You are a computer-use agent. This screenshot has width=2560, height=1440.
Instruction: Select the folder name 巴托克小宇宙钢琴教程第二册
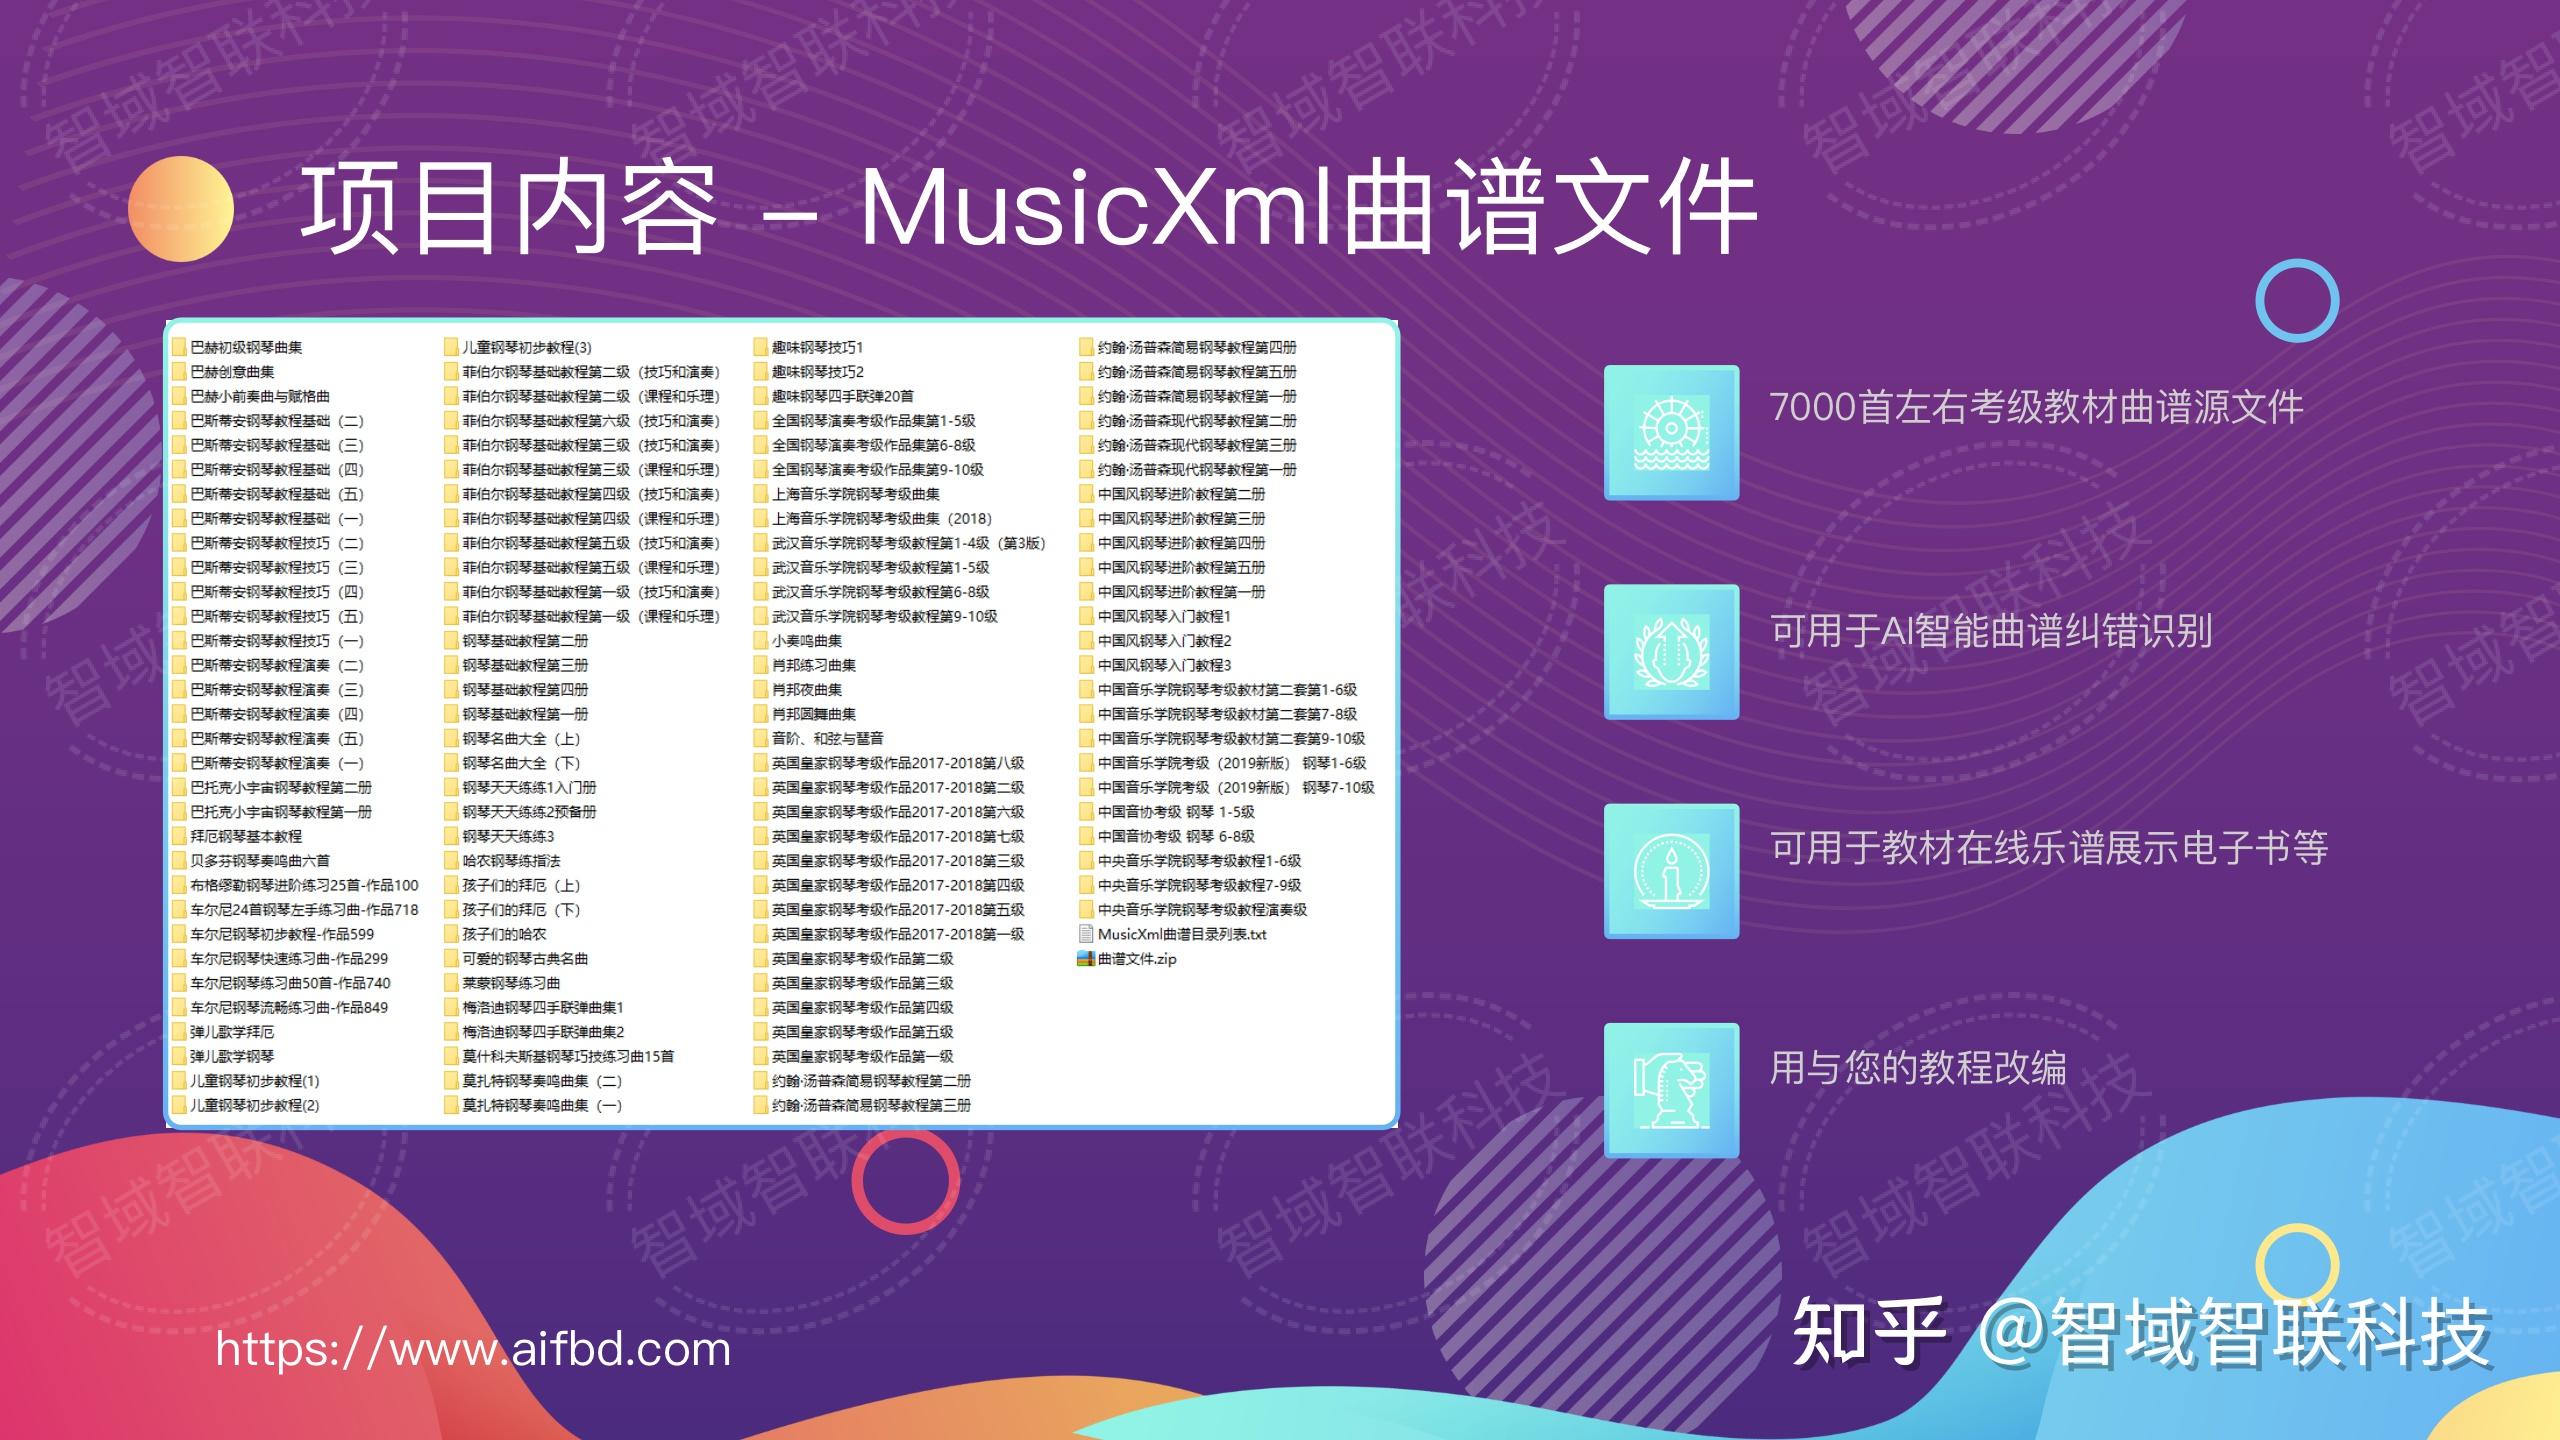(281, 788)
